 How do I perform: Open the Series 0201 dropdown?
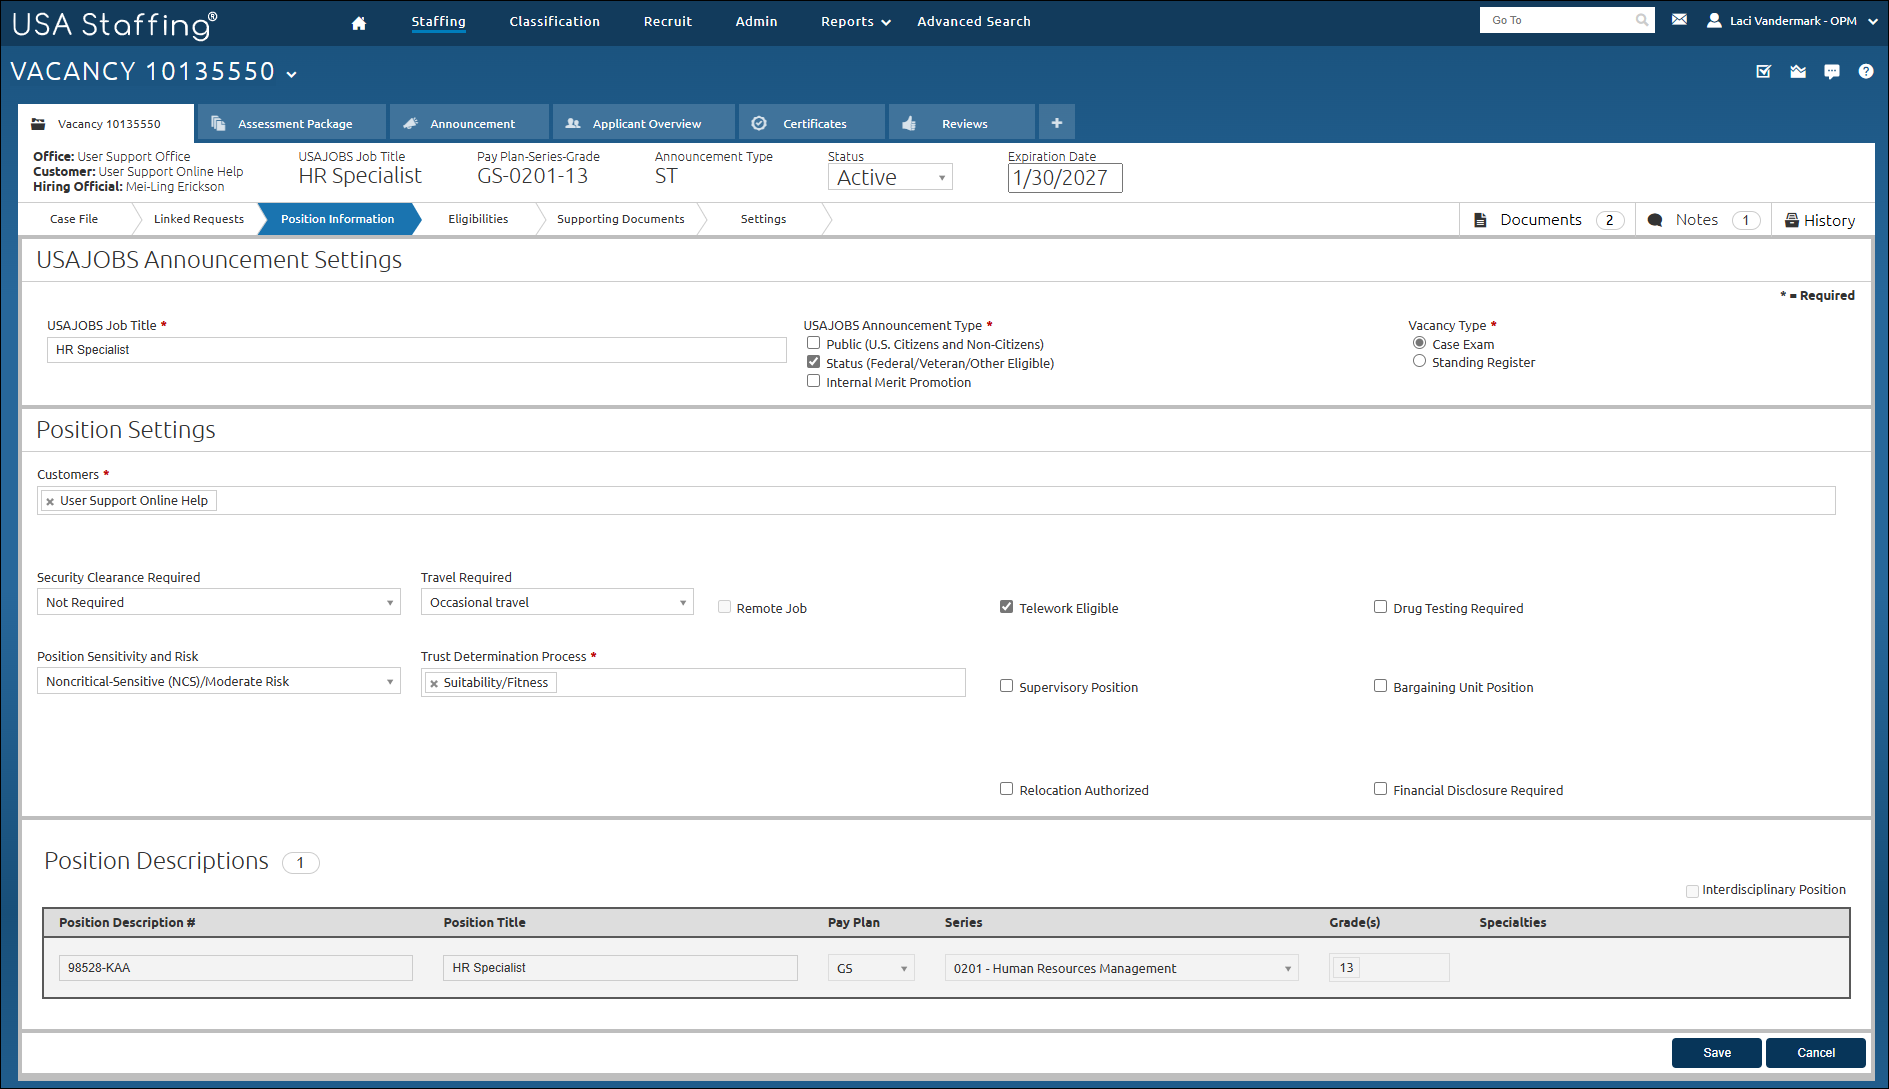click(x=1122, y=968)
